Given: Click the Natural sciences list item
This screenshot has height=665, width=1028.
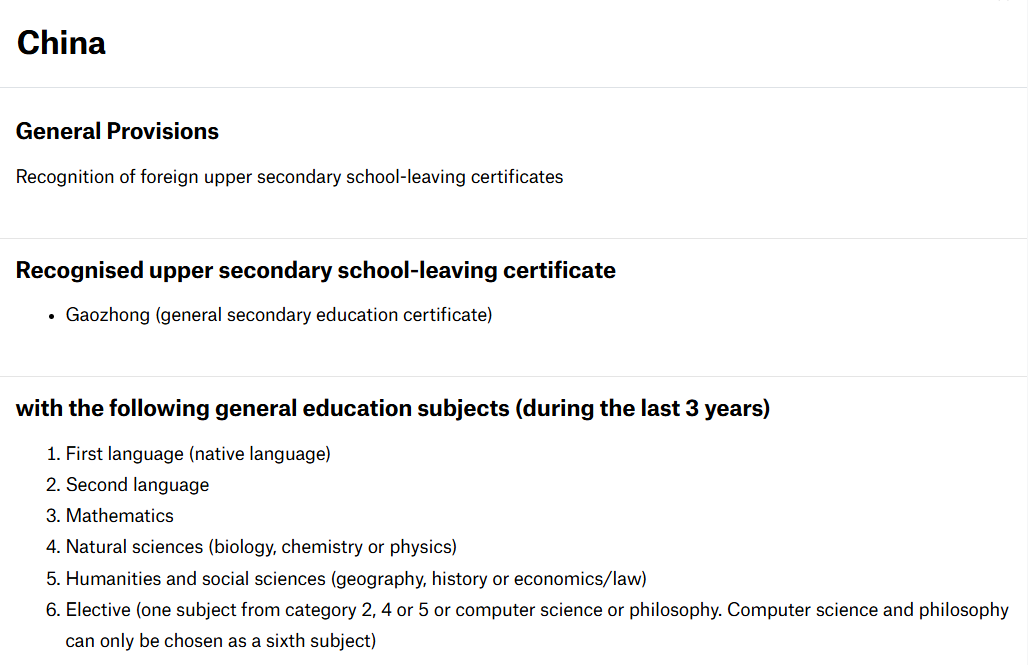Looking at the screenshot, I should pyautogui.click(x=261, y=547).
